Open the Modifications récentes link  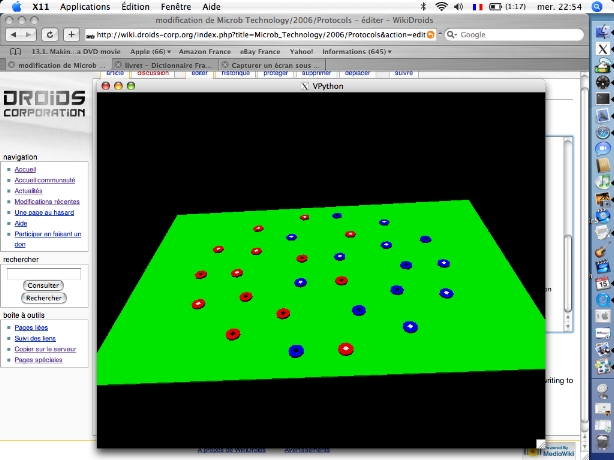click(46, 201)
